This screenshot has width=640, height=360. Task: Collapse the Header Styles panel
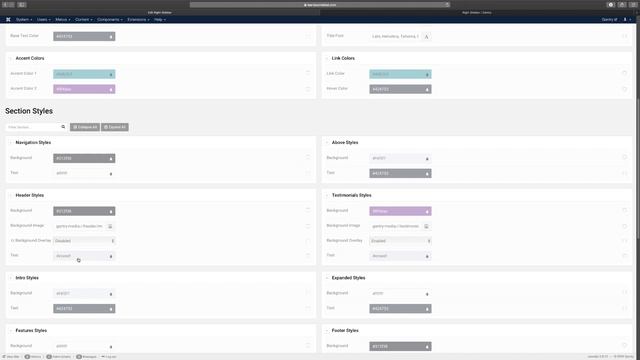(x=11, y=195)
